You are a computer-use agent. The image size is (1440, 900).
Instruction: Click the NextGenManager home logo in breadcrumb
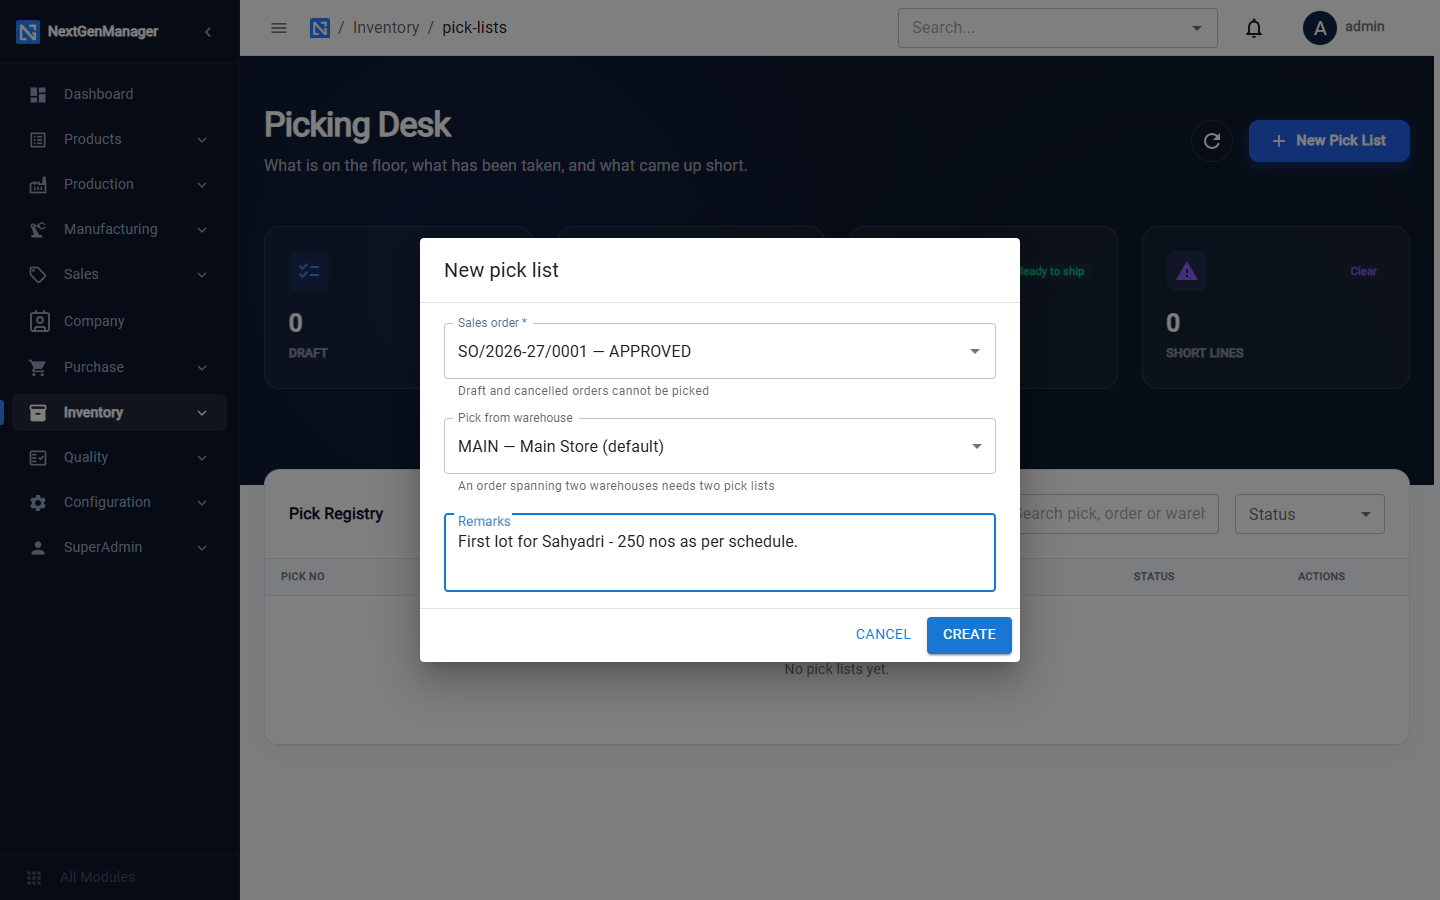pos(320,28)
